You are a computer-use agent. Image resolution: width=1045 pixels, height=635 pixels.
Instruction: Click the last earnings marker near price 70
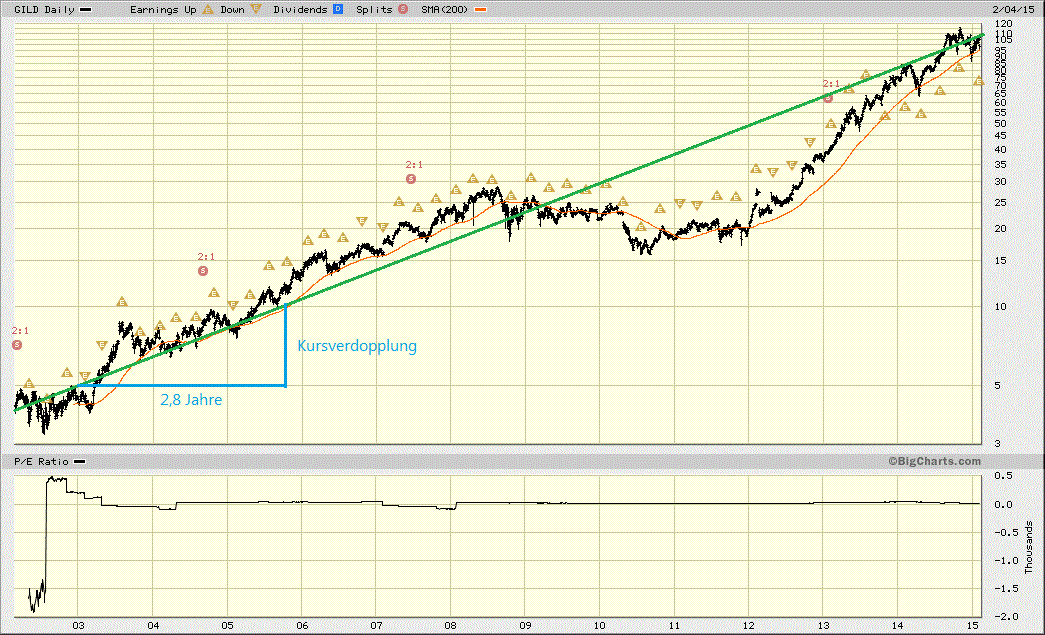tap(978, 81)
